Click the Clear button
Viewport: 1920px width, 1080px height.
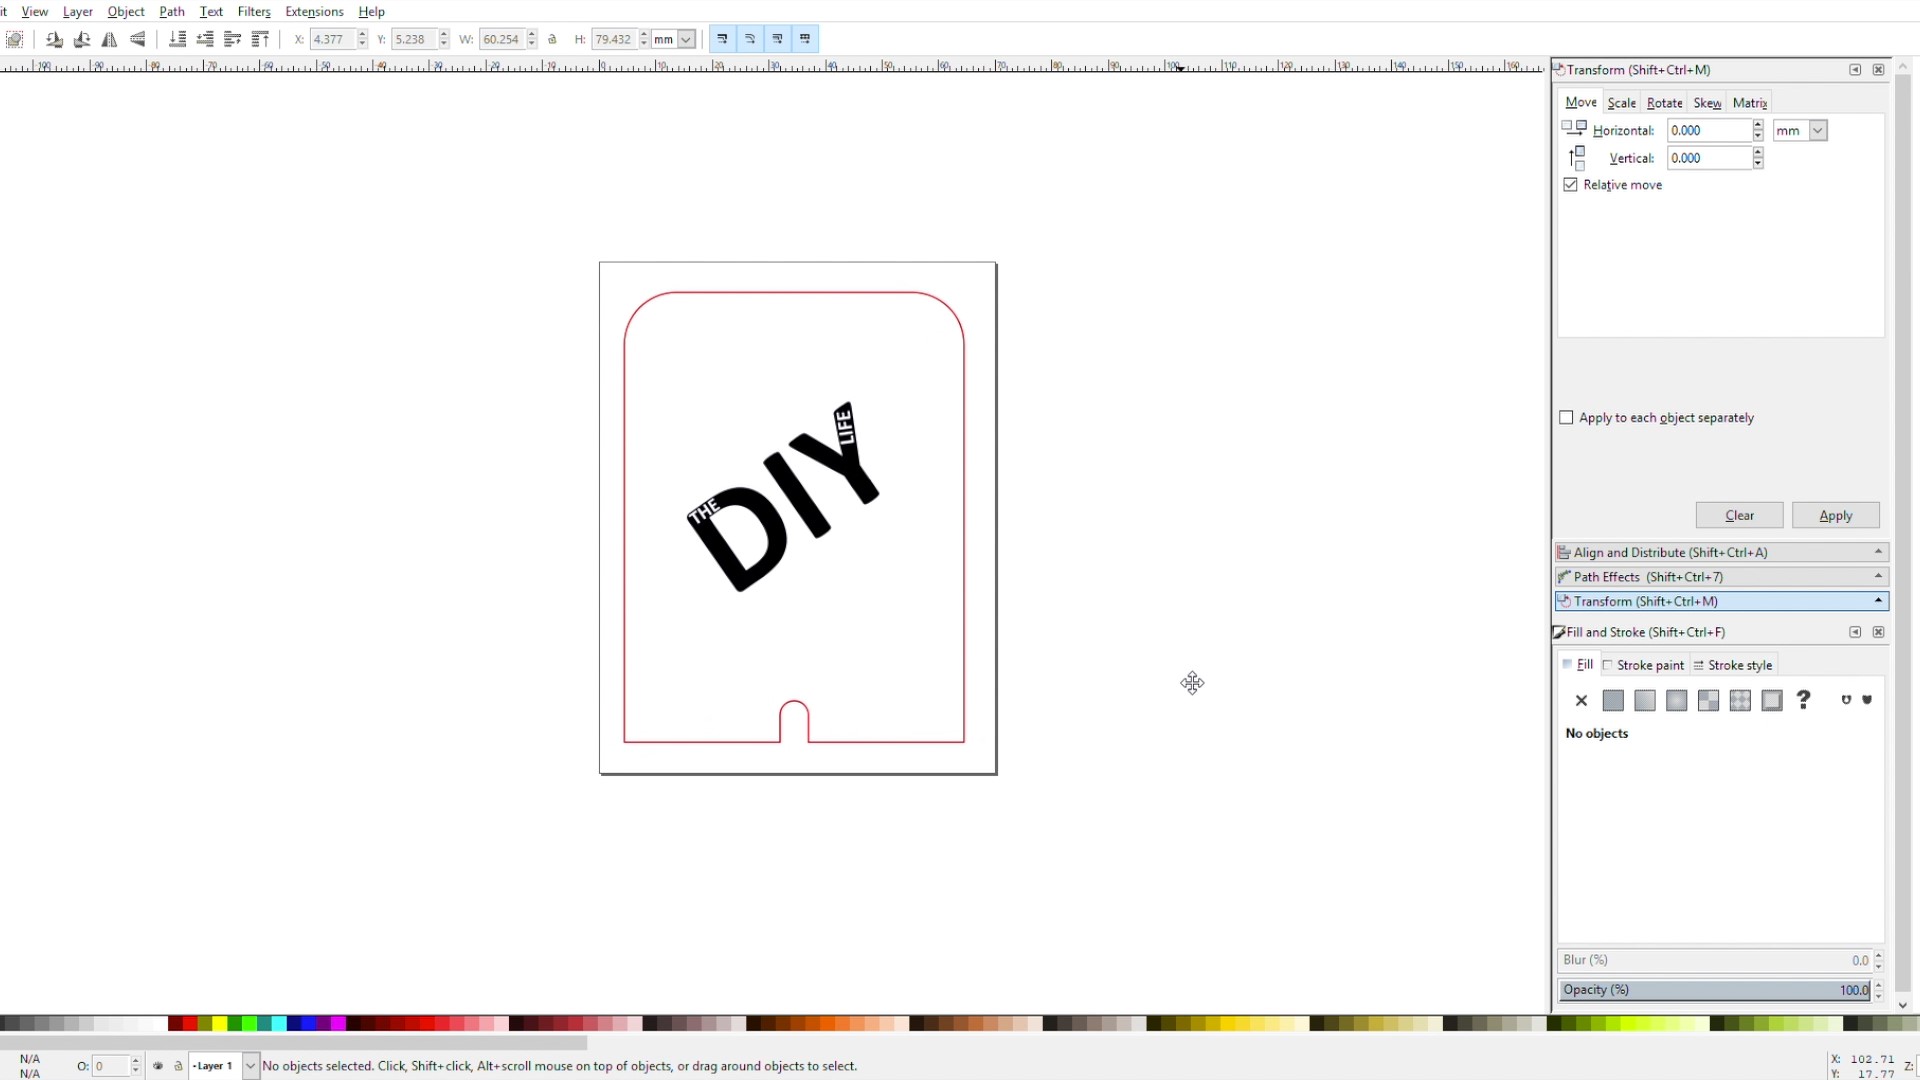coord(1739,515)
